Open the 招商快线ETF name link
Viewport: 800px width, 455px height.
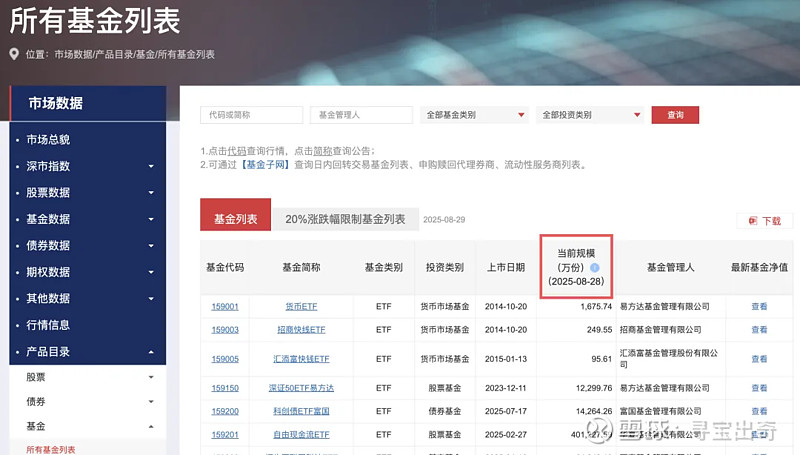point(301,330)
